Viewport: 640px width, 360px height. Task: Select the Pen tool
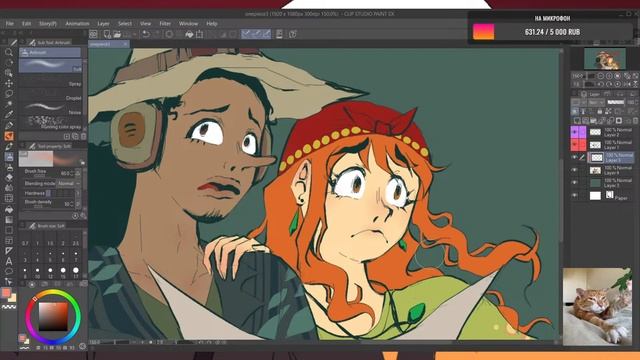click(x=9, y=125)
